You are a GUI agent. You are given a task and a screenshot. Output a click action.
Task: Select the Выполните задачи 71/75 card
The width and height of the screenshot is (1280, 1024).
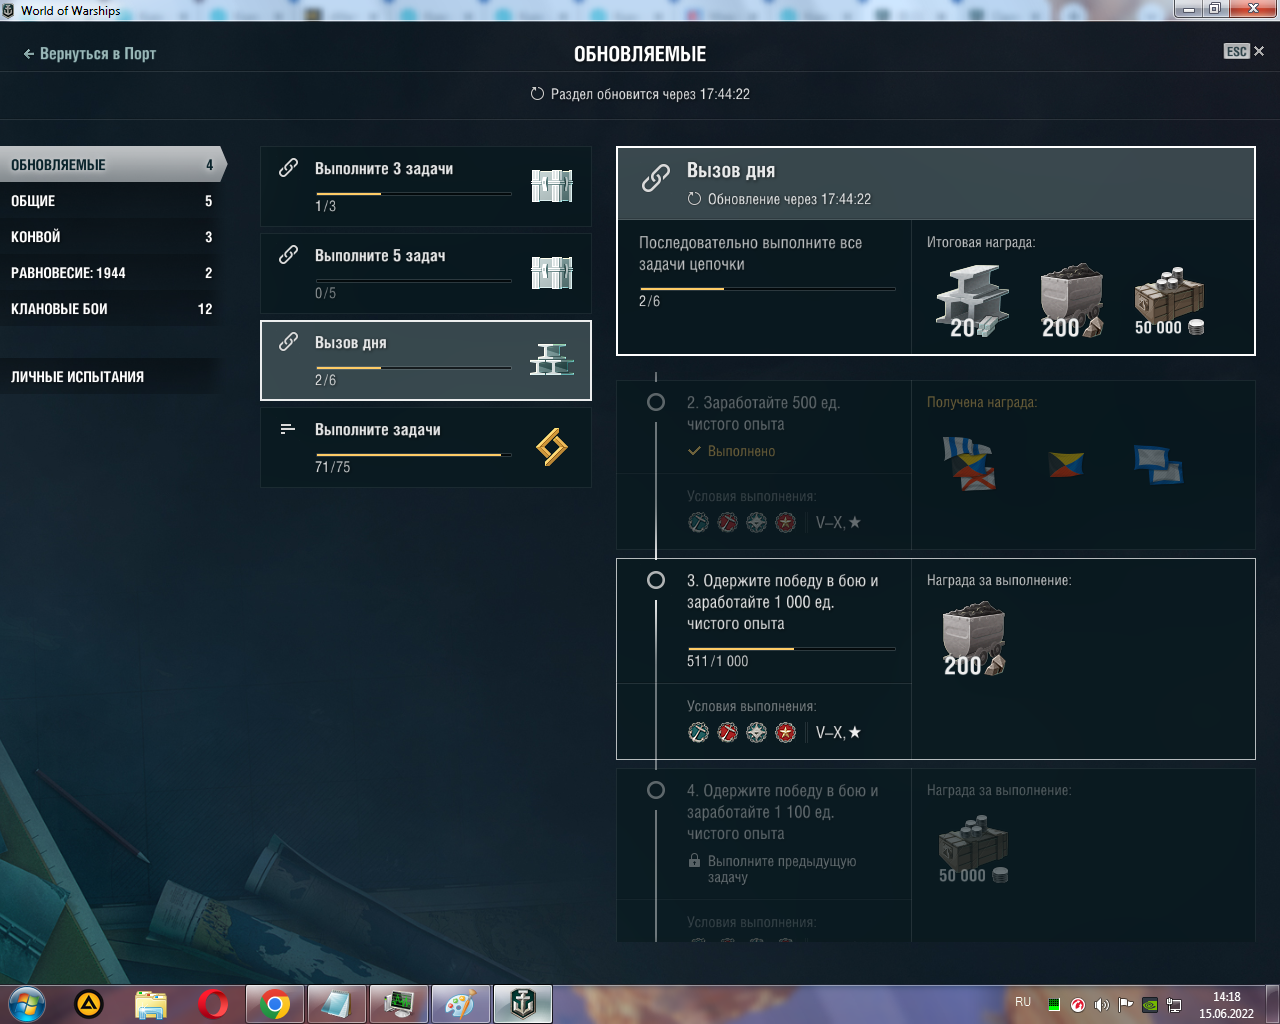tap(426, 447)
